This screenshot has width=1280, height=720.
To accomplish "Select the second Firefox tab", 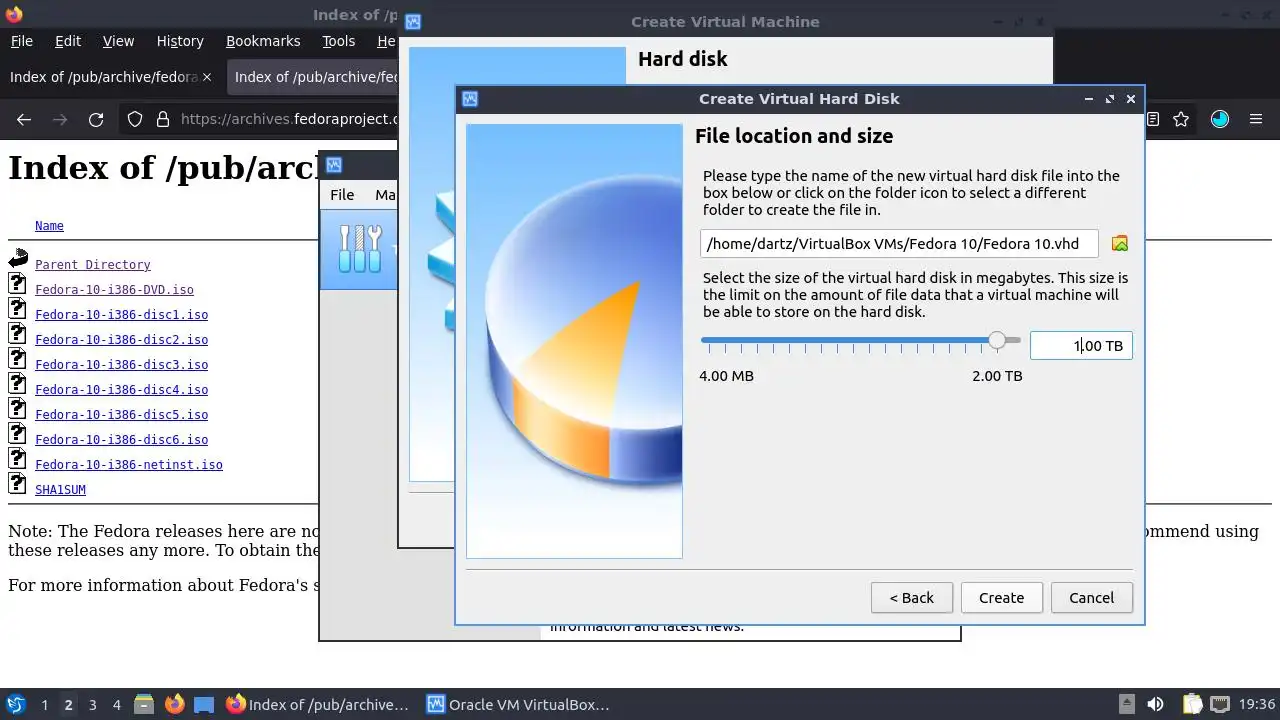I will (x=313, y=77).
